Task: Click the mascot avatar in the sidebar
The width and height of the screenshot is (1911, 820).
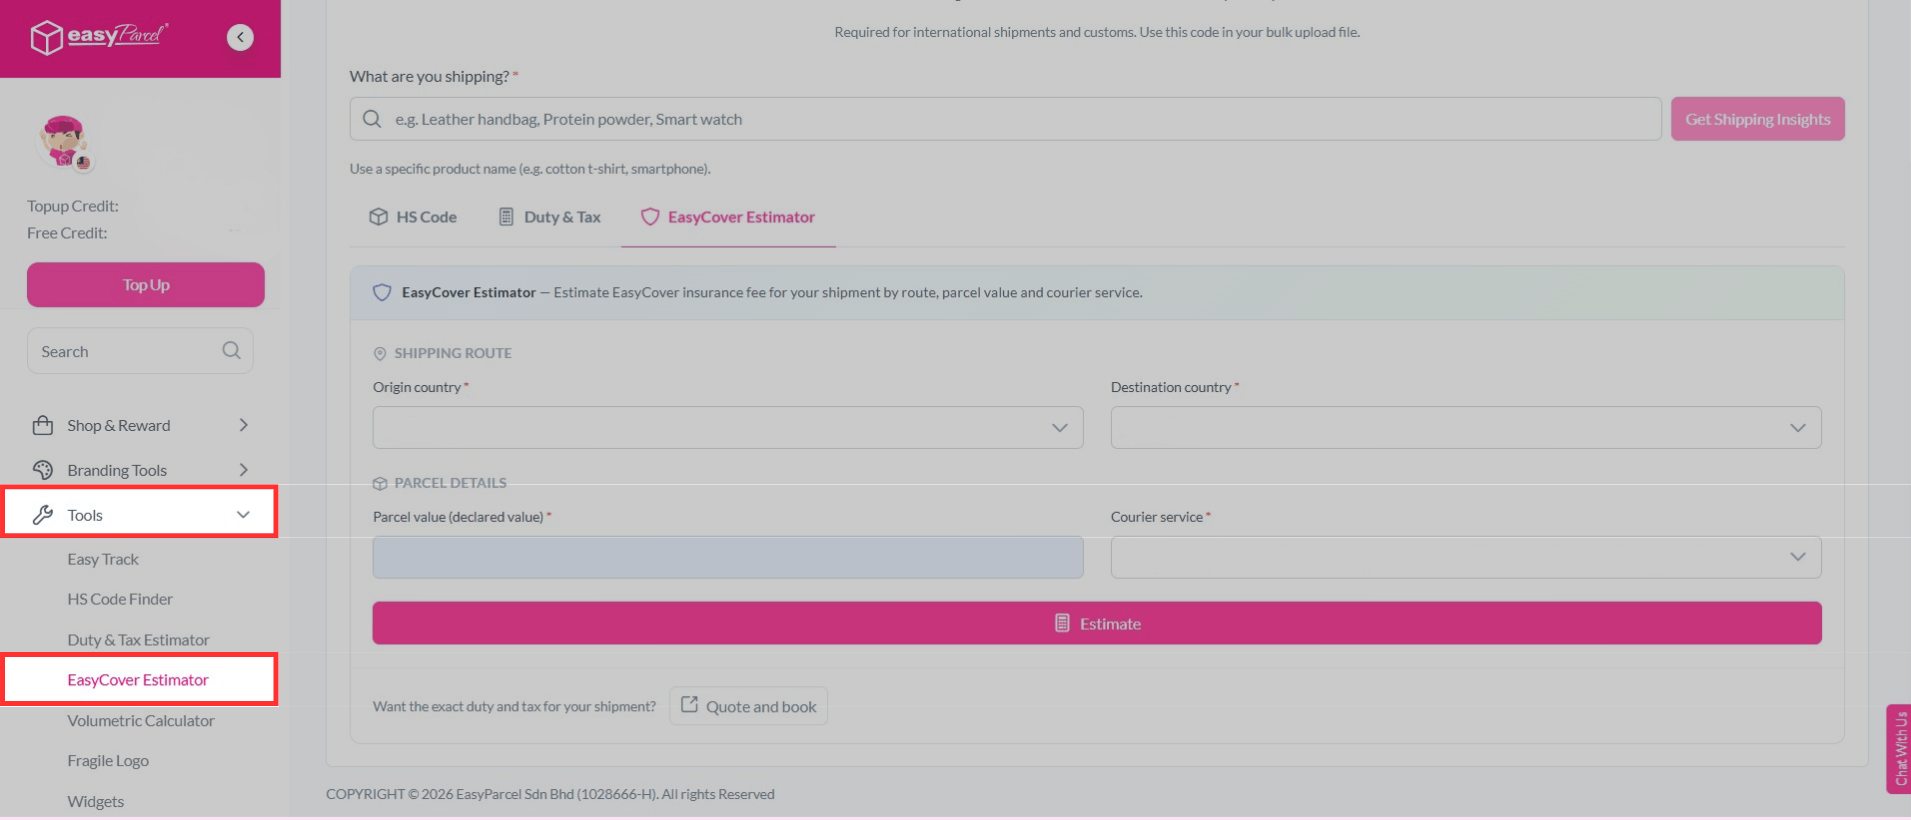Action: click(x=64, y=142)
